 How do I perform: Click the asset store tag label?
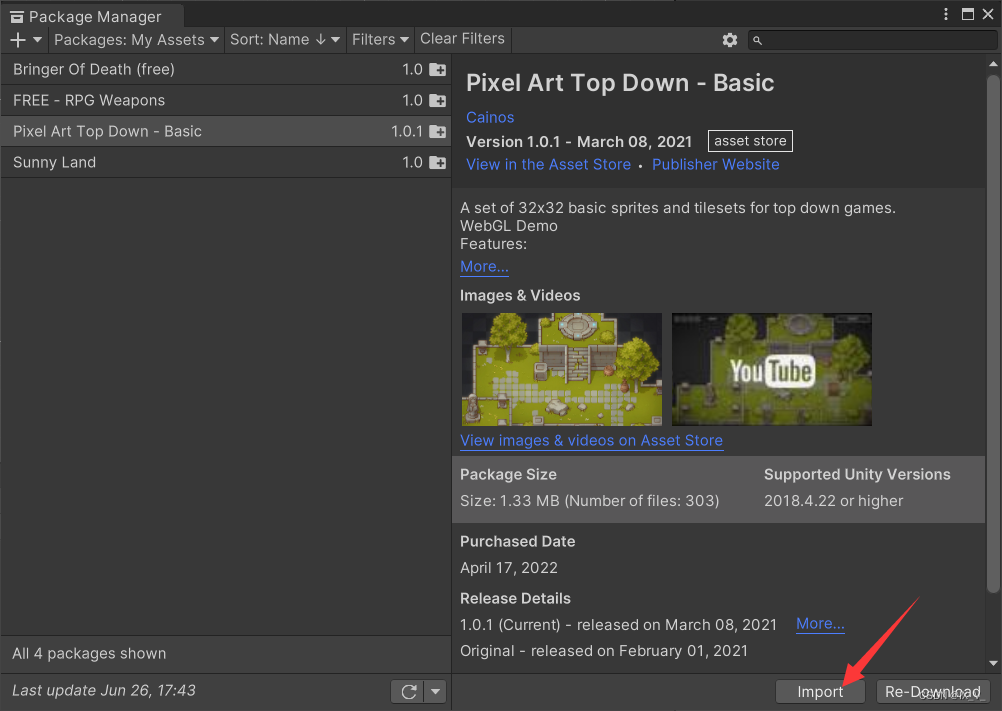tap(750, 141)
